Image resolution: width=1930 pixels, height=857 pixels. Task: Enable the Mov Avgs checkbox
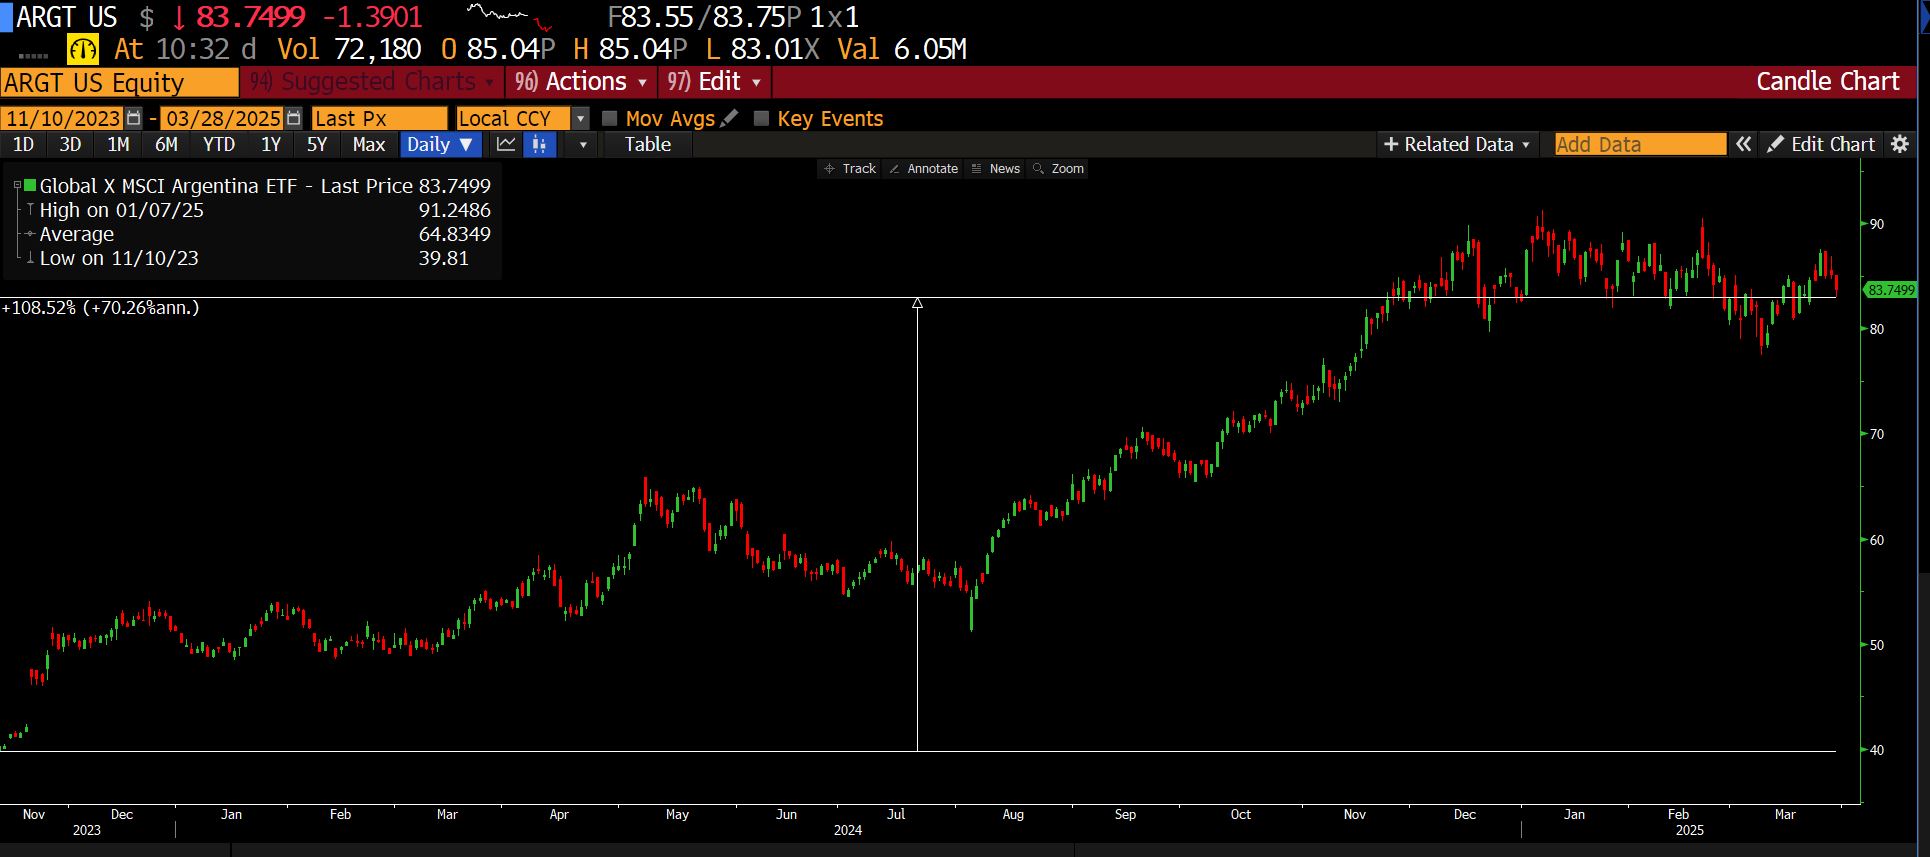click(609, 118)
